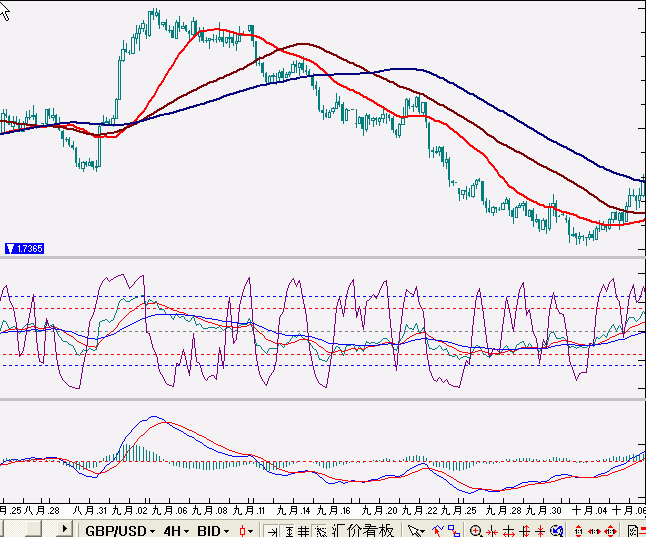Toggle vertical auto-scale icon
Viewport: 646px width, 538px height.
click(288, 531)
